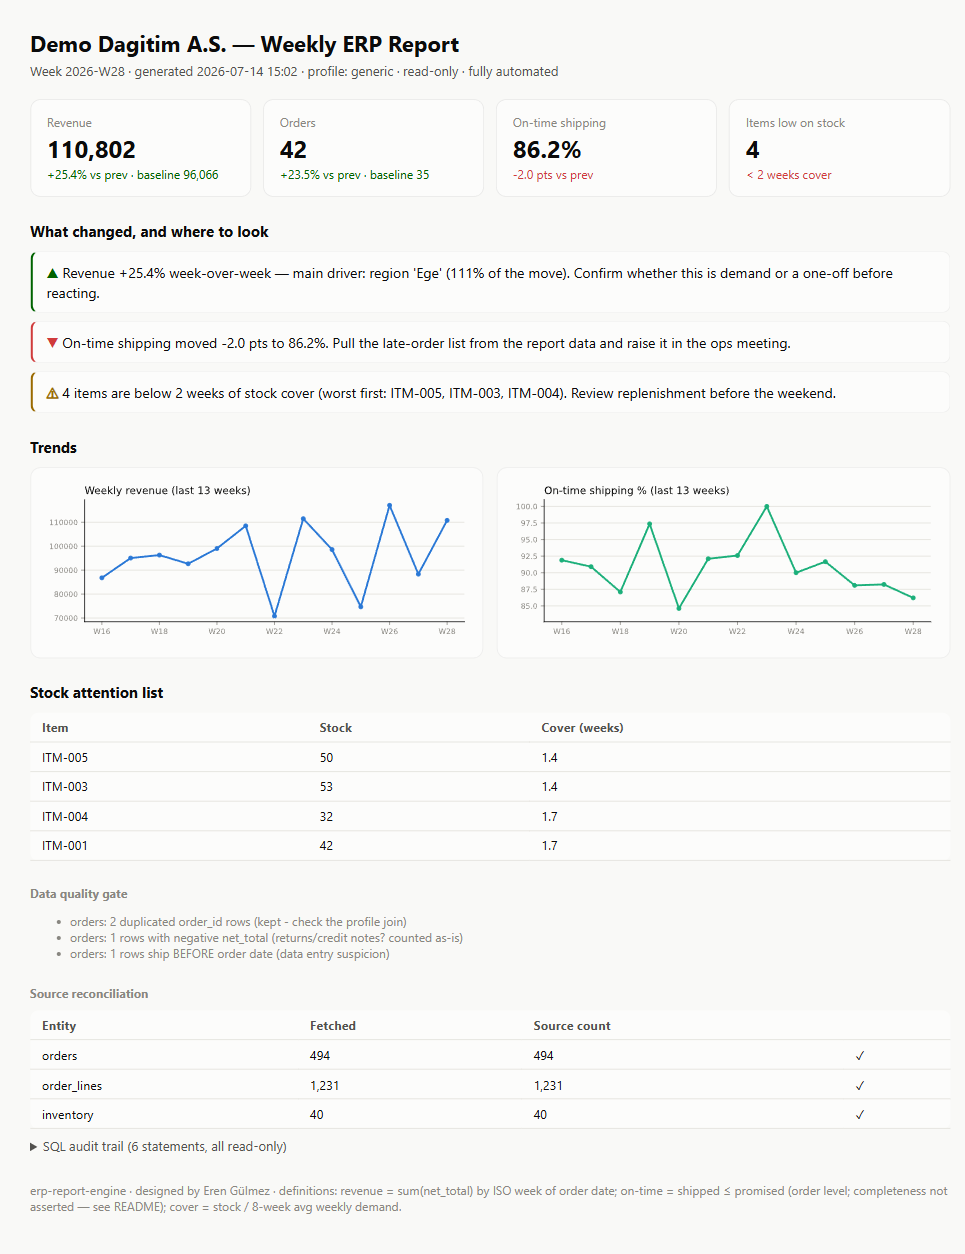The height and width of the screenshot is (1254, 965).
Task: Click the 'Demo Dagitim A.S. — Weekly ERP Report' title
Action: pyautogui.click(x=244, y=44)
